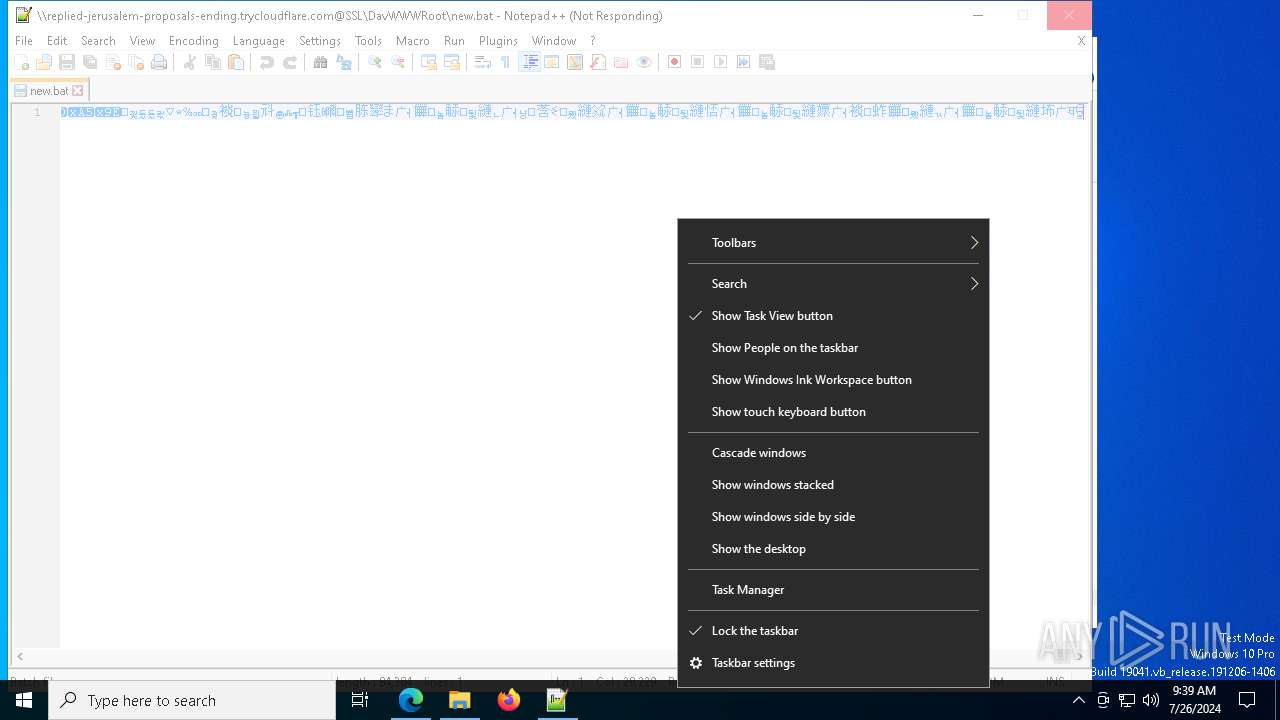Click the Print toolbar icon
The height and width of the screenshot is (720, 1280).
pyautogui.click(x=159, y=62)
